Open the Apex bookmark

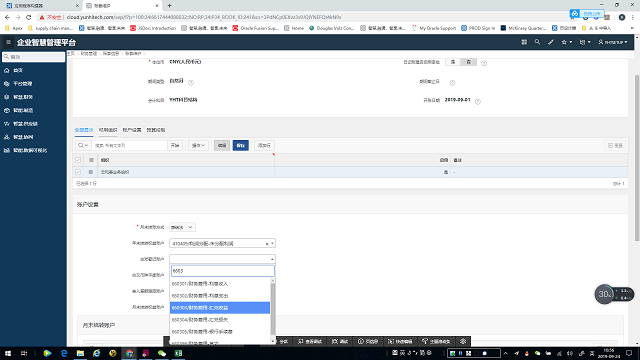pyautogui.click(x=14, y=28)
